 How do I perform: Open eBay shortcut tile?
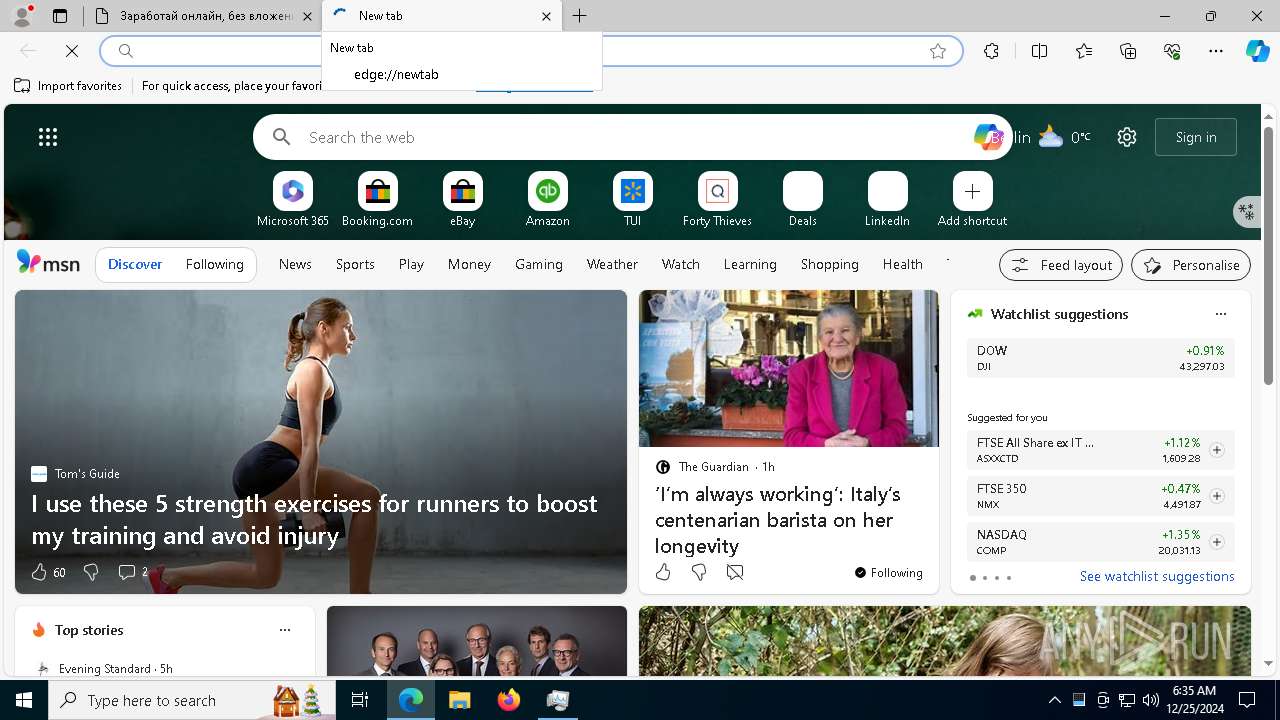point(462,199)
